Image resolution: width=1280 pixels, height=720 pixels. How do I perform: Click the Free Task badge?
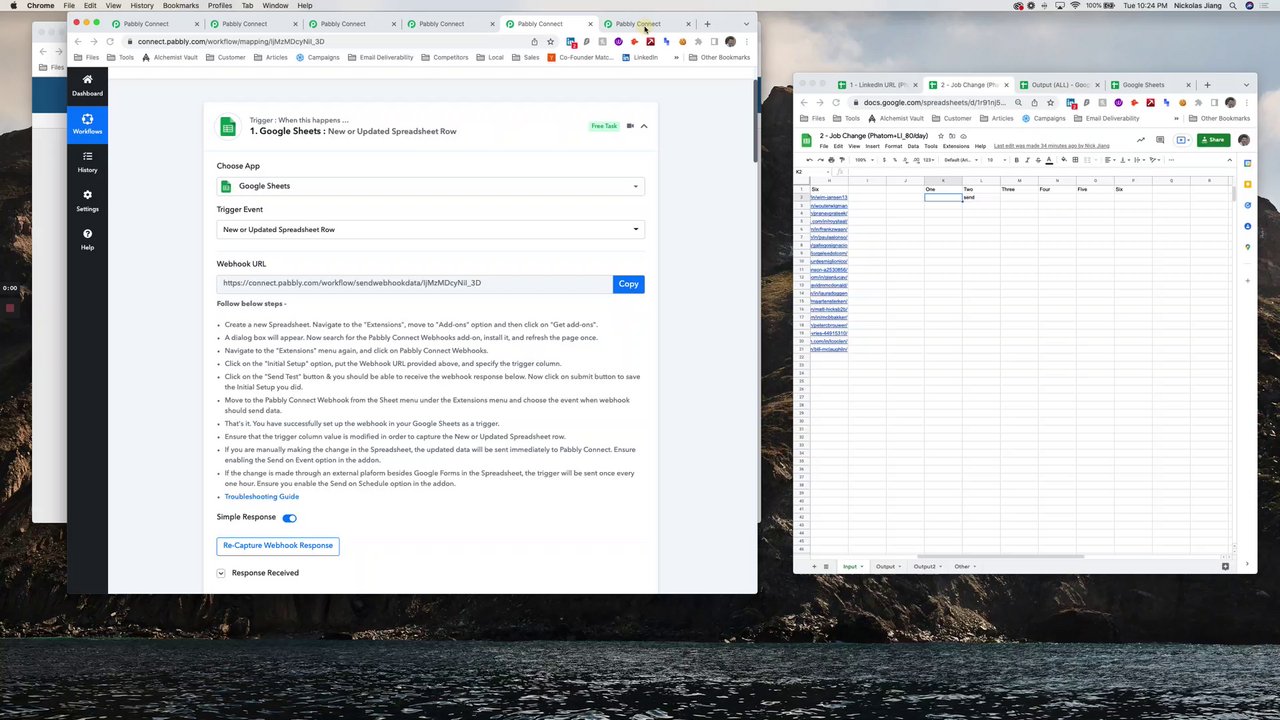tap(604, 126)
